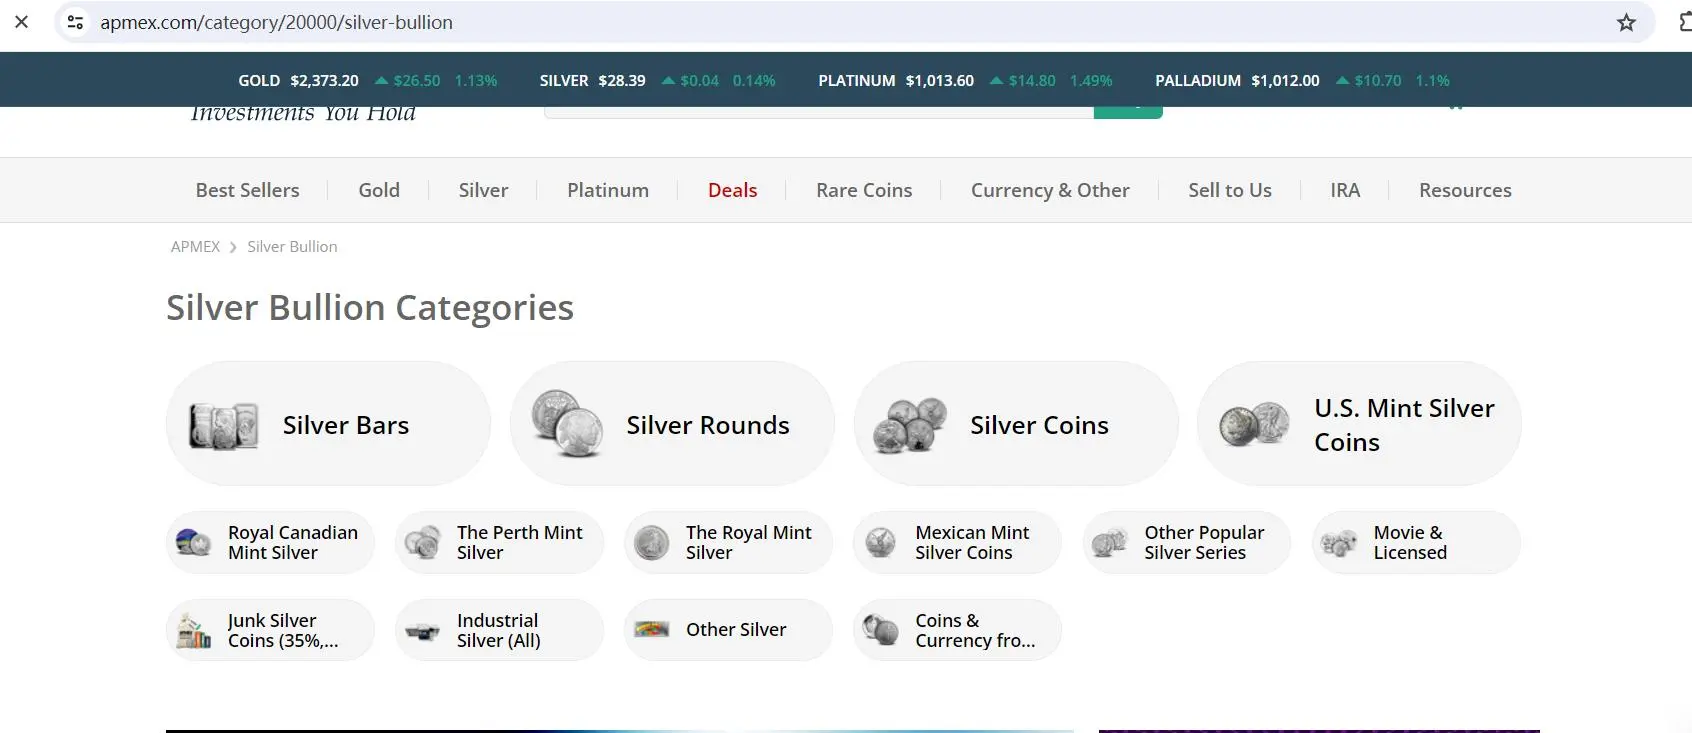
Task: Go to the Deals menu
Action: tap(733, 190)
